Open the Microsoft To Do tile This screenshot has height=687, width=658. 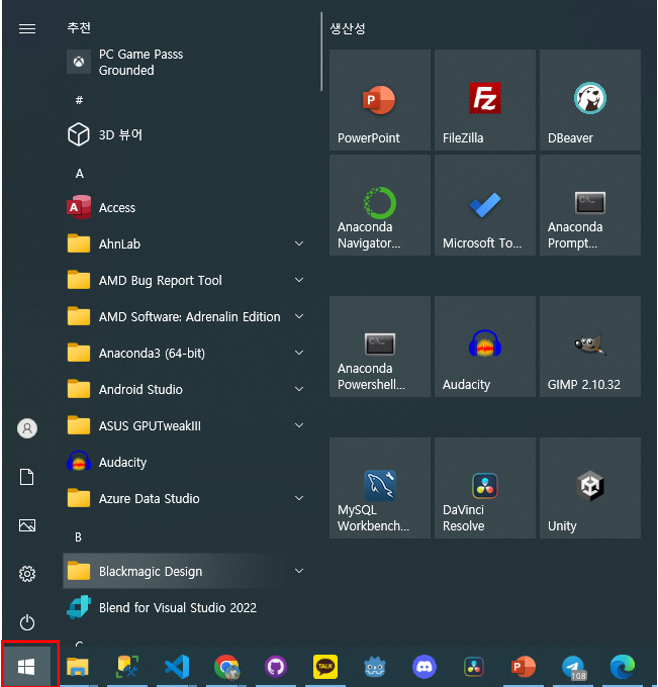pos(485,205)
